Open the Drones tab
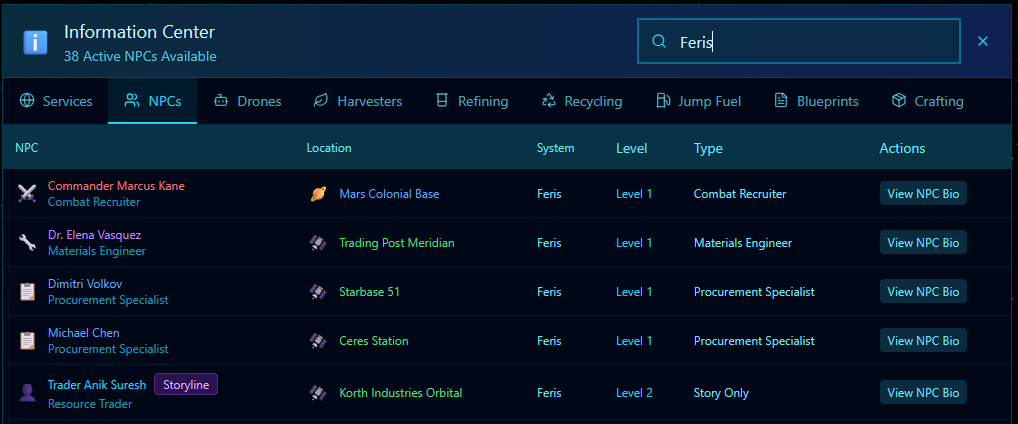Screen dimensions: 1018x424 (x=247, y=101)
